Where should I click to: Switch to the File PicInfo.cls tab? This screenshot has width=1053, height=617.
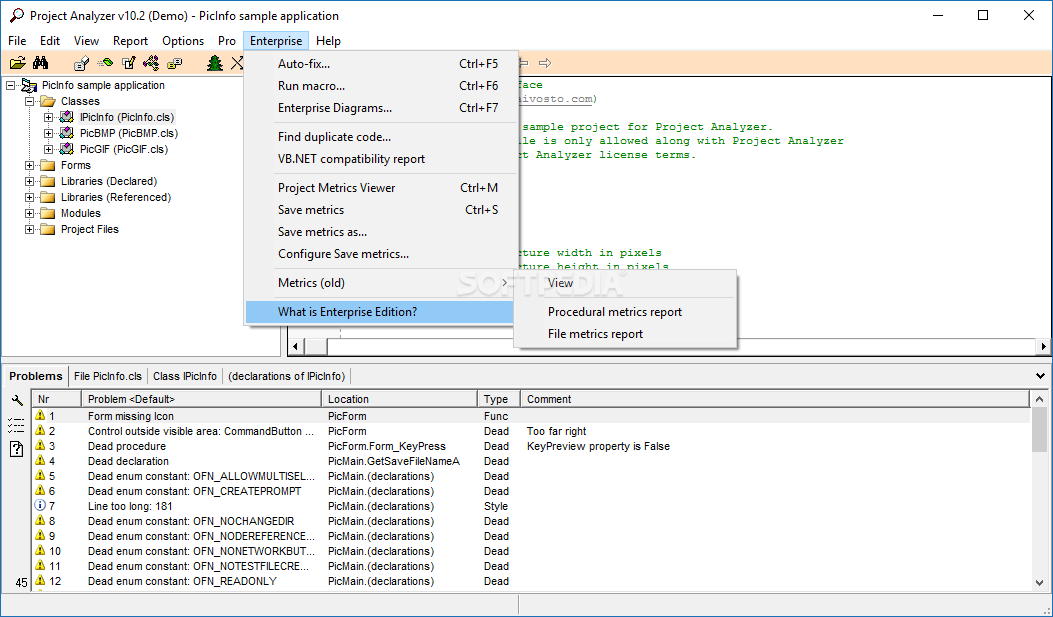coord(108,377)
